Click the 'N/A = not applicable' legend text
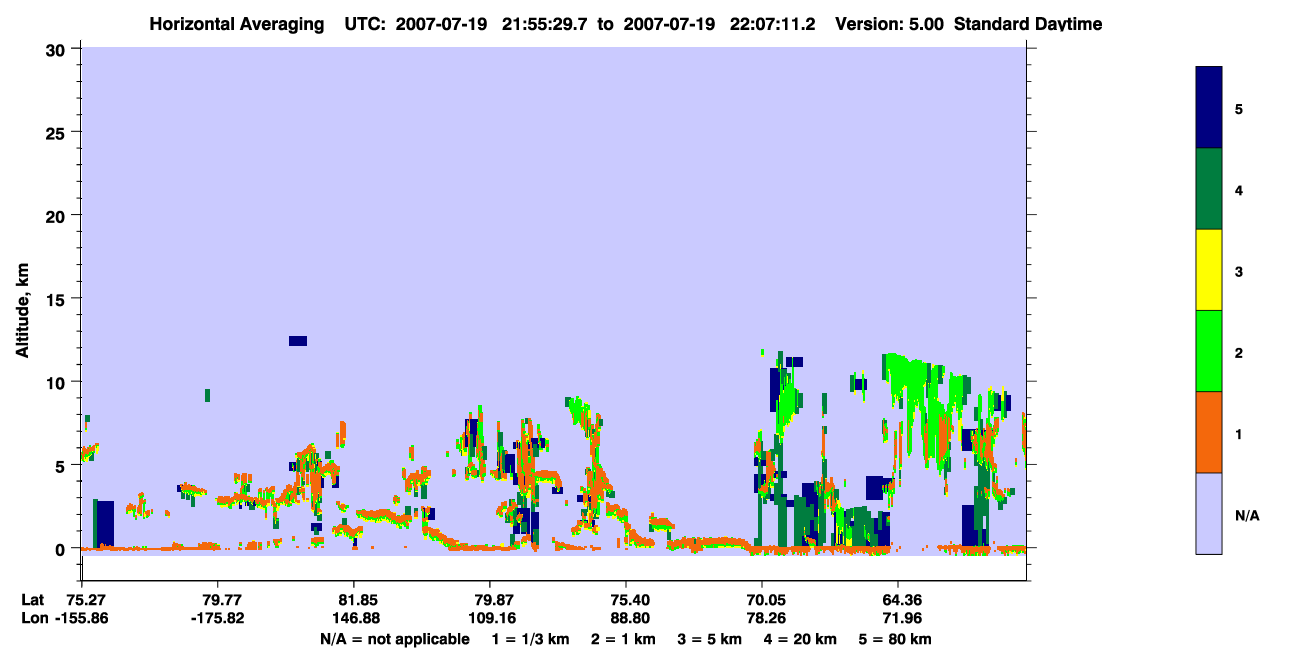Screen dimensions: 1300x667 click(x=394, y=639)
